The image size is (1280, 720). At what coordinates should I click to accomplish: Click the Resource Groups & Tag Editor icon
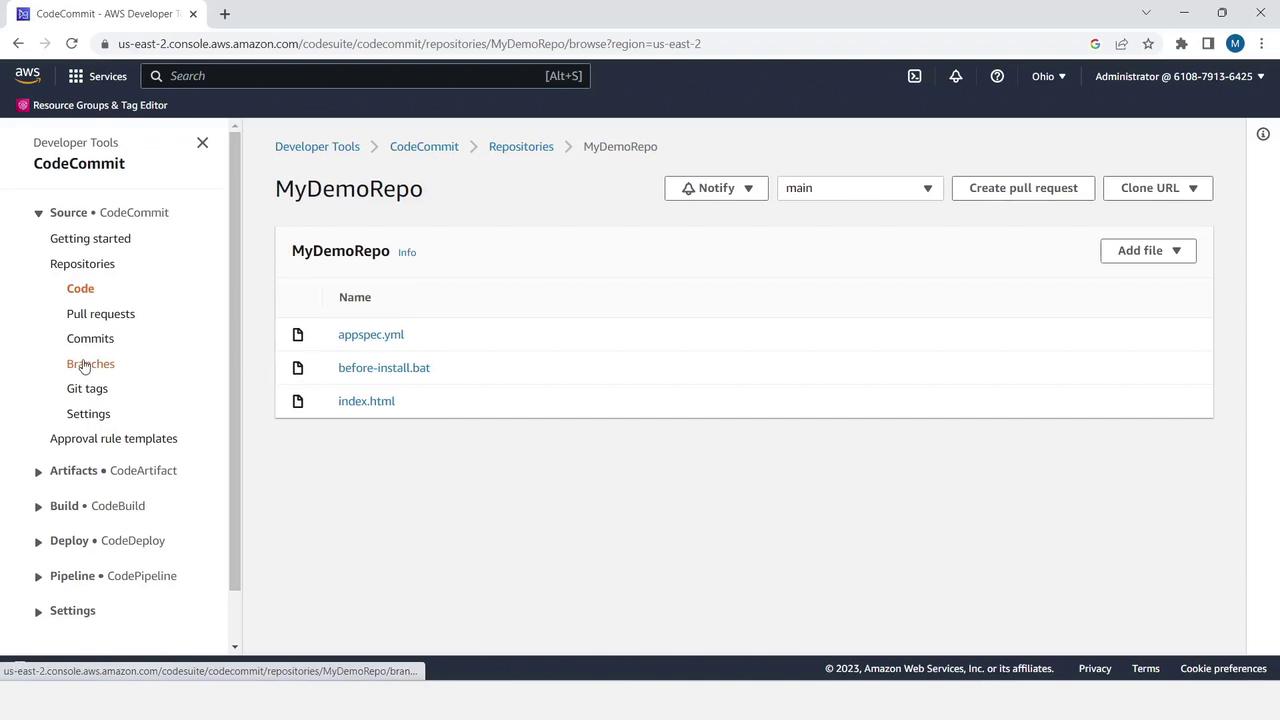(x=23, y=105)
